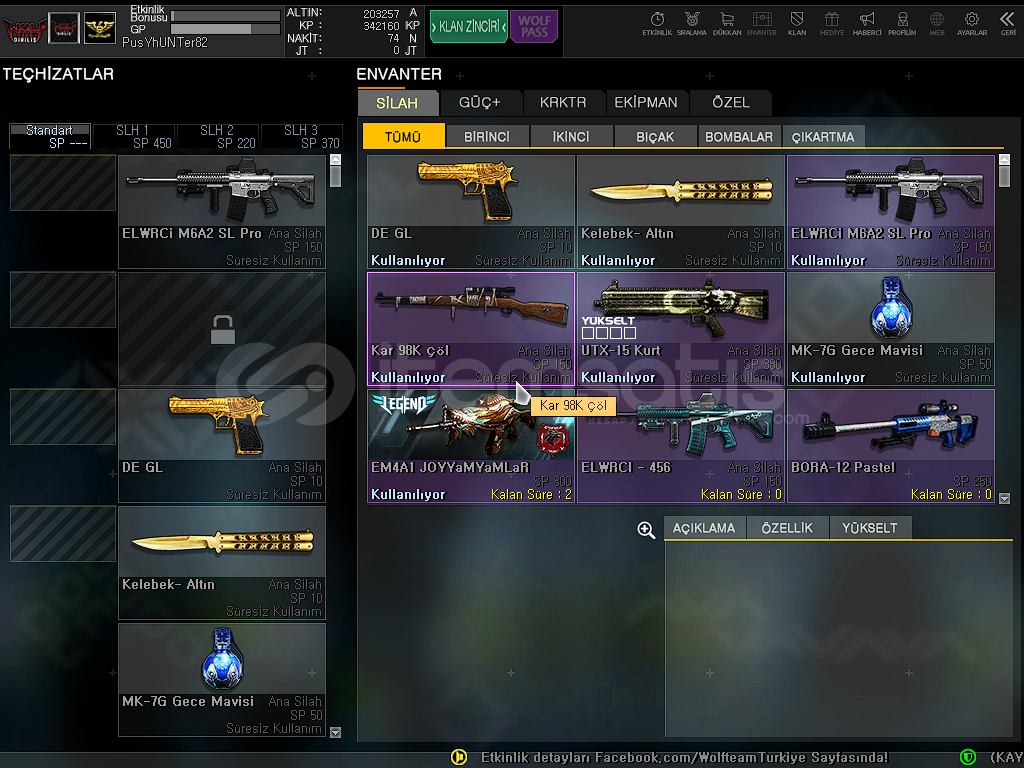Click inventory scrollbar up arrow
The height and width of the screenshot is (768, 1024).
(x=1004, y=159)
